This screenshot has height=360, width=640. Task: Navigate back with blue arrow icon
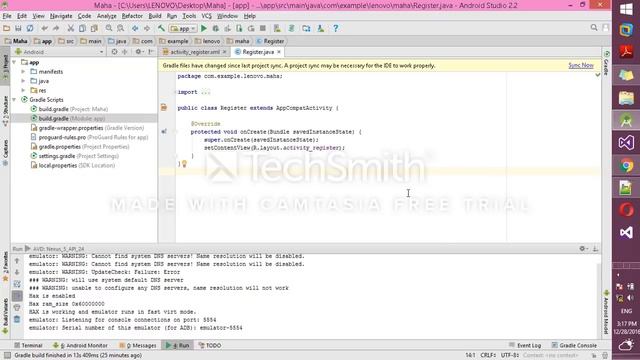click(135, 28)
